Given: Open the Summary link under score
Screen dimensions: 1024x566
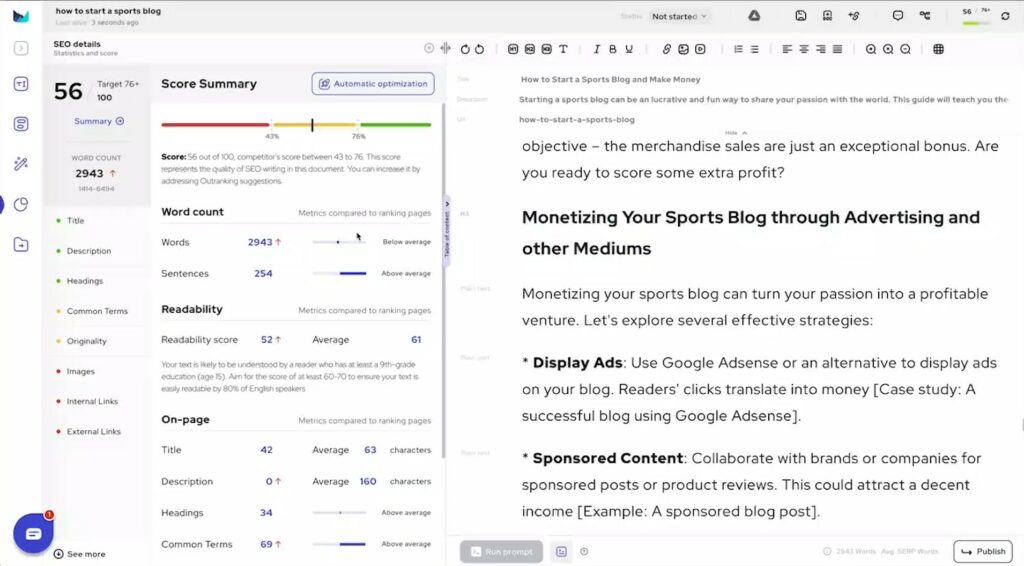Looking at the screenshot, I should pyautogui.click(x=99, y=121).
